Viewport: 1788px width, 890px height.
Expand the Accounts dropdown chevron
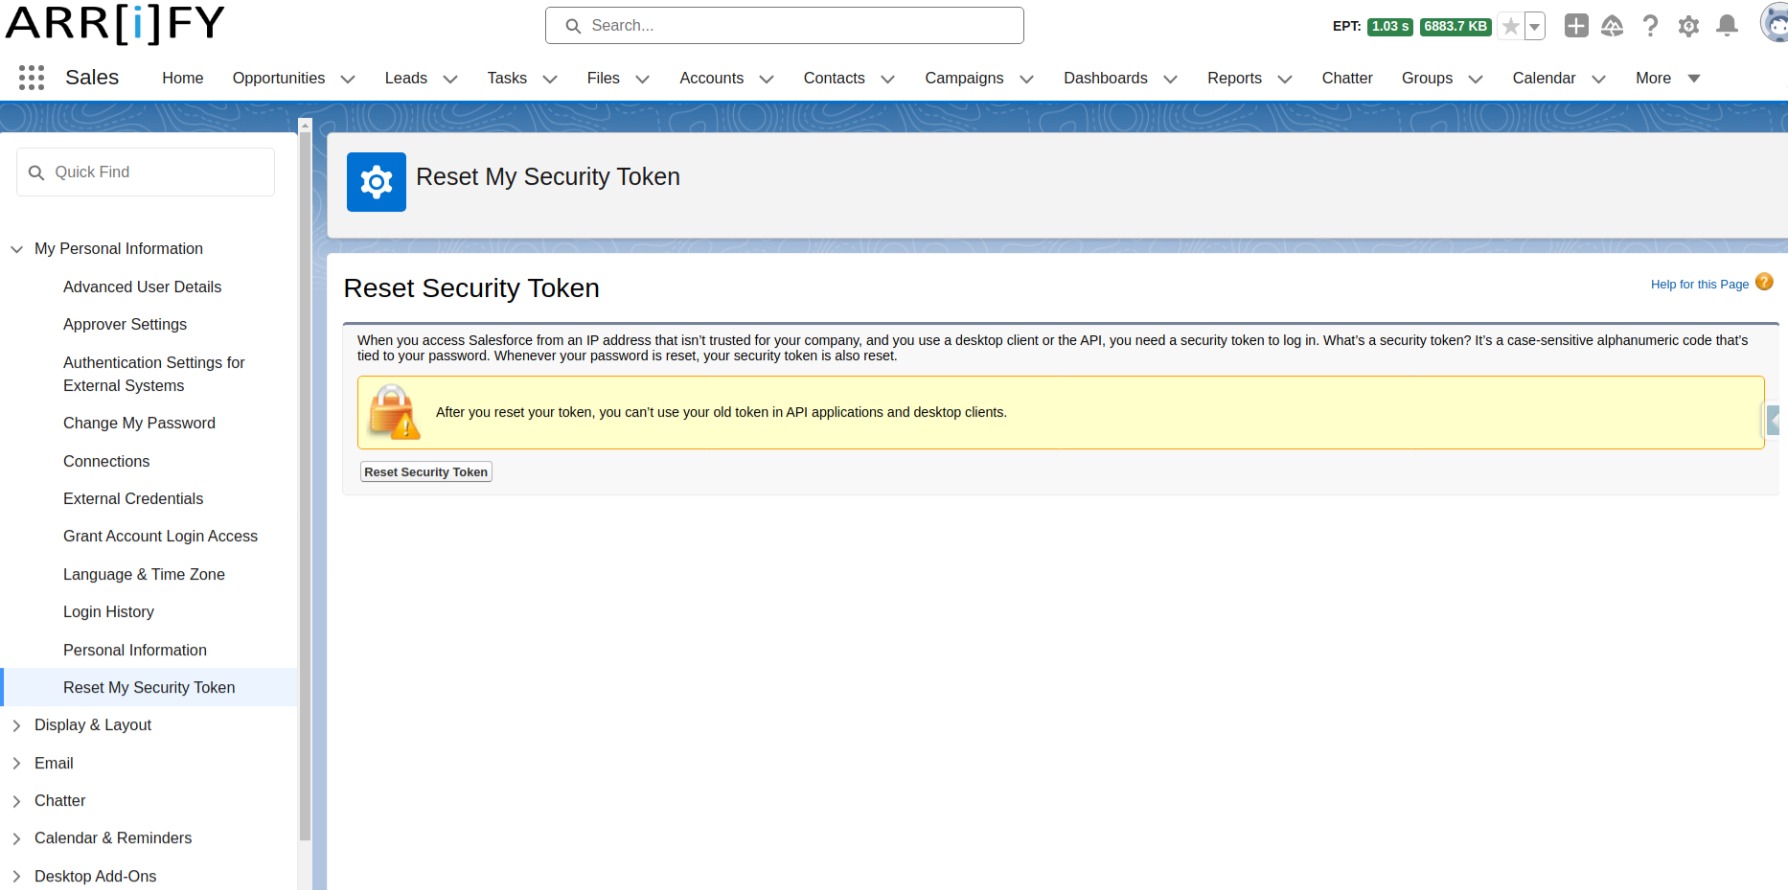(x=767, y=79)
